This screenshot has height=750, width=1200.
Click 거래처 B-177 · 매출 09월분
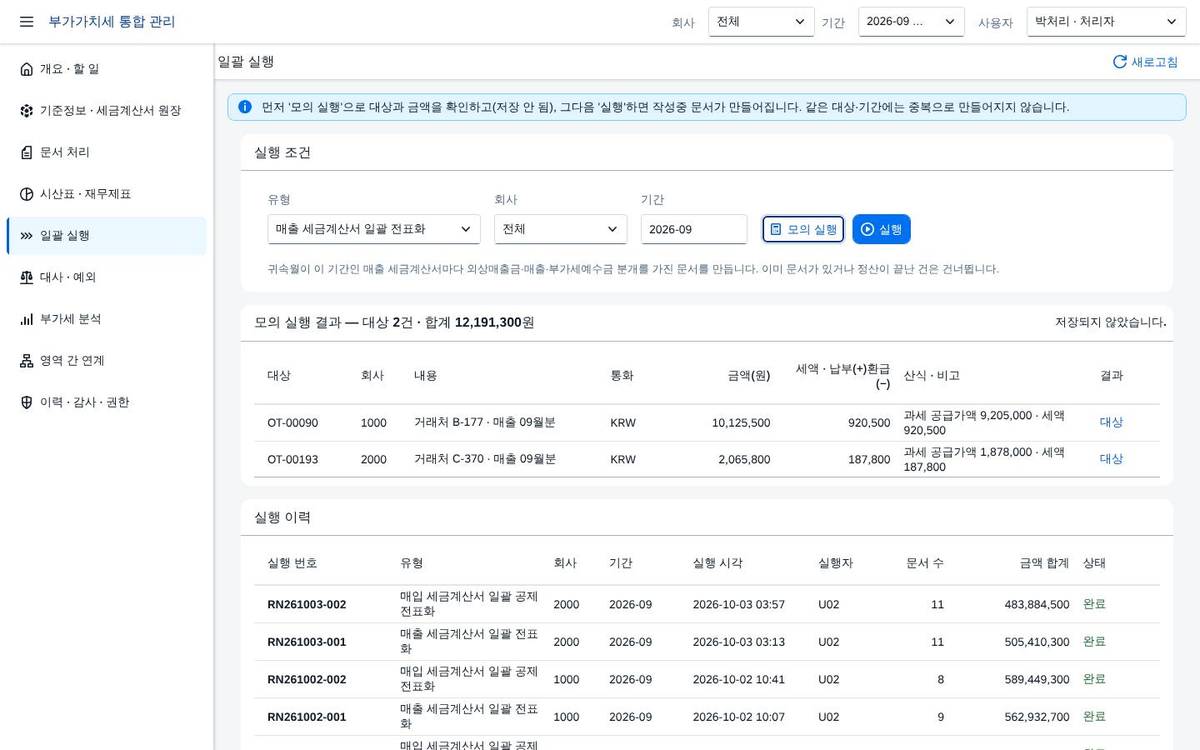click(485, 422)
